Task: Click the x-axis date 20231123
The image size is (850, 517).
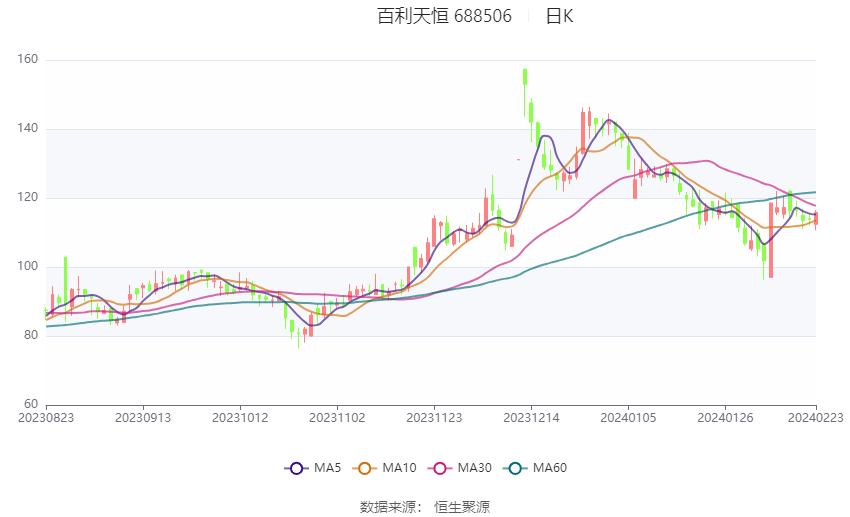Action: [x=434, y=418]
